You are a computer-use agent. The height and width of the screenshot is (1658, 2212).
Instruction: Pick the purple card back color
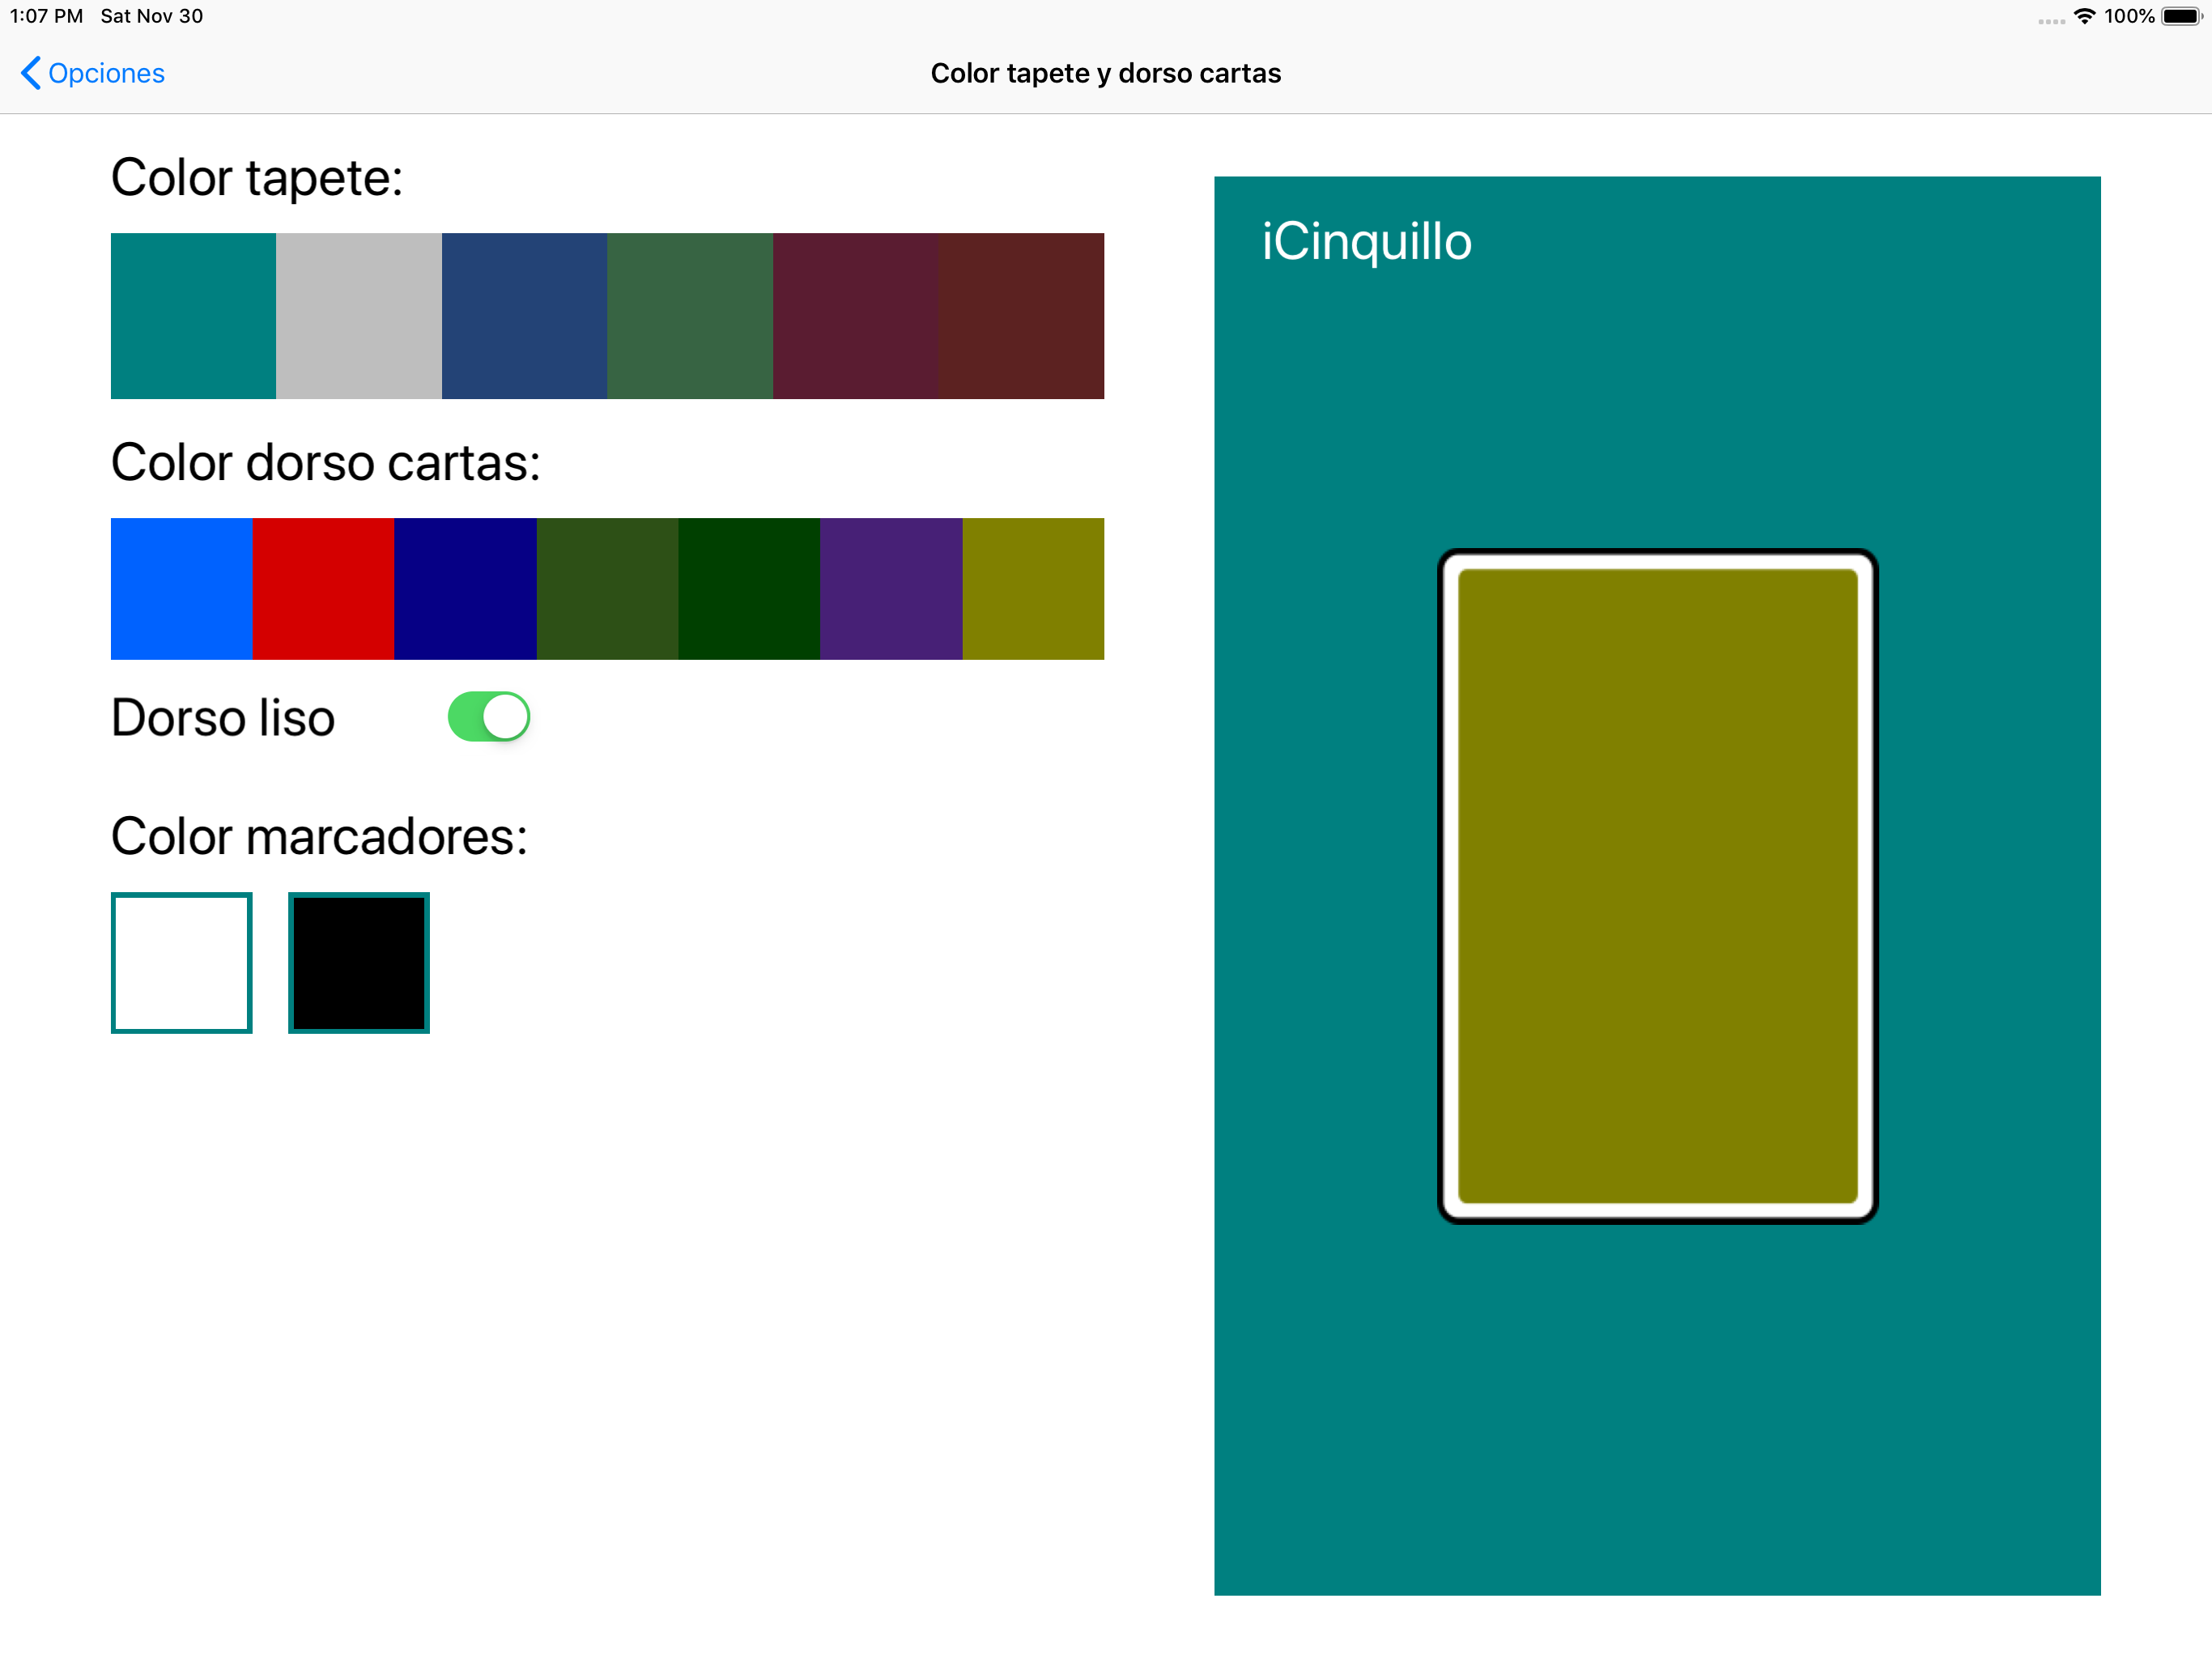pos(891,588)
